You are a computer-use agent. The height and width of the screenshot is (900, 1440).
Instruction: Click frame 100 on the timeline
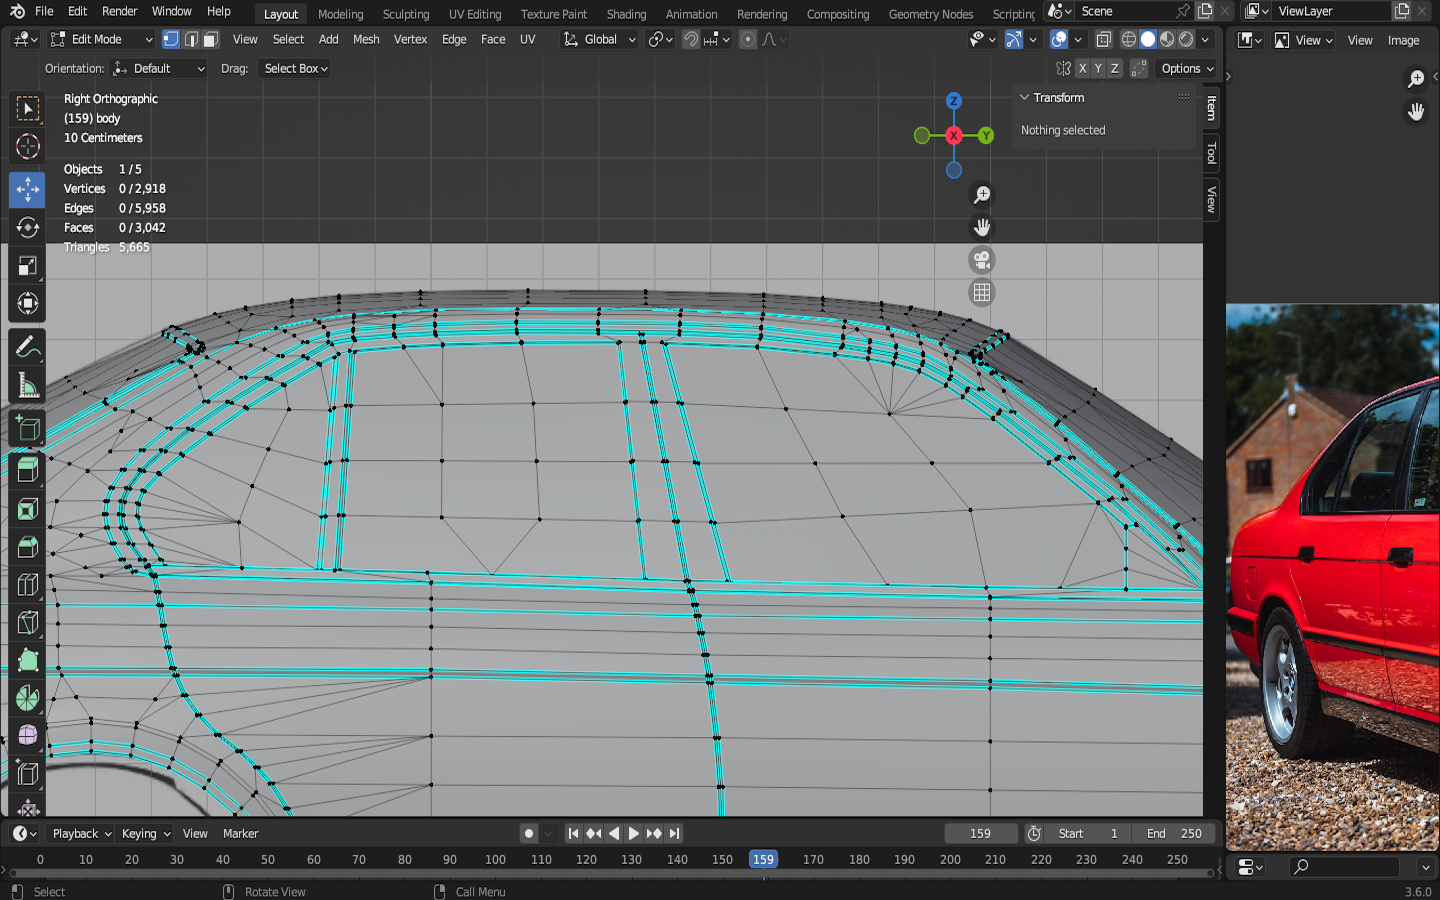click(x=495, y=859)
